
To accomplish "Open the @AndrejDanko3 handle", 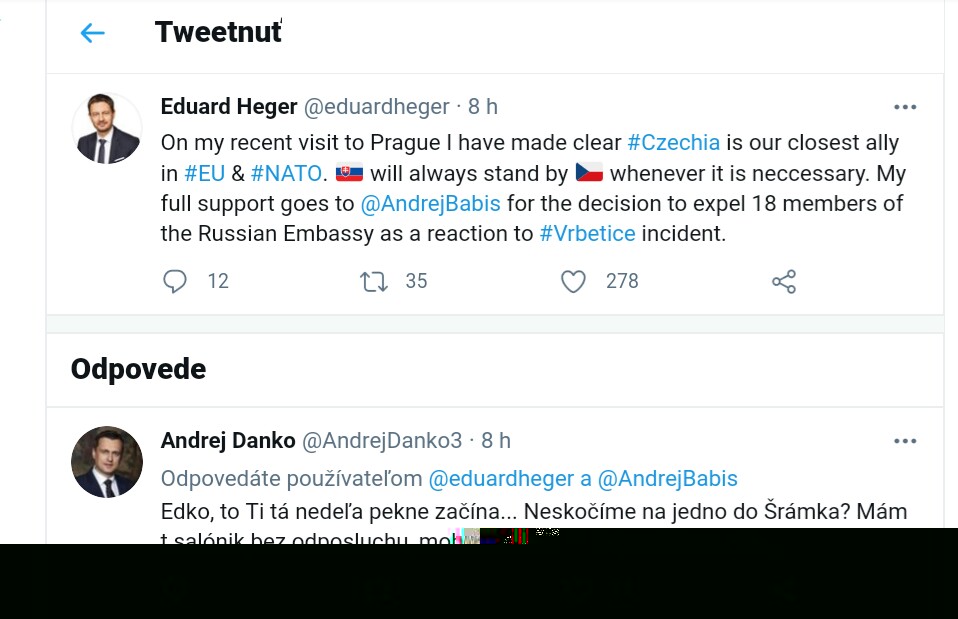I will click(382, 441).
